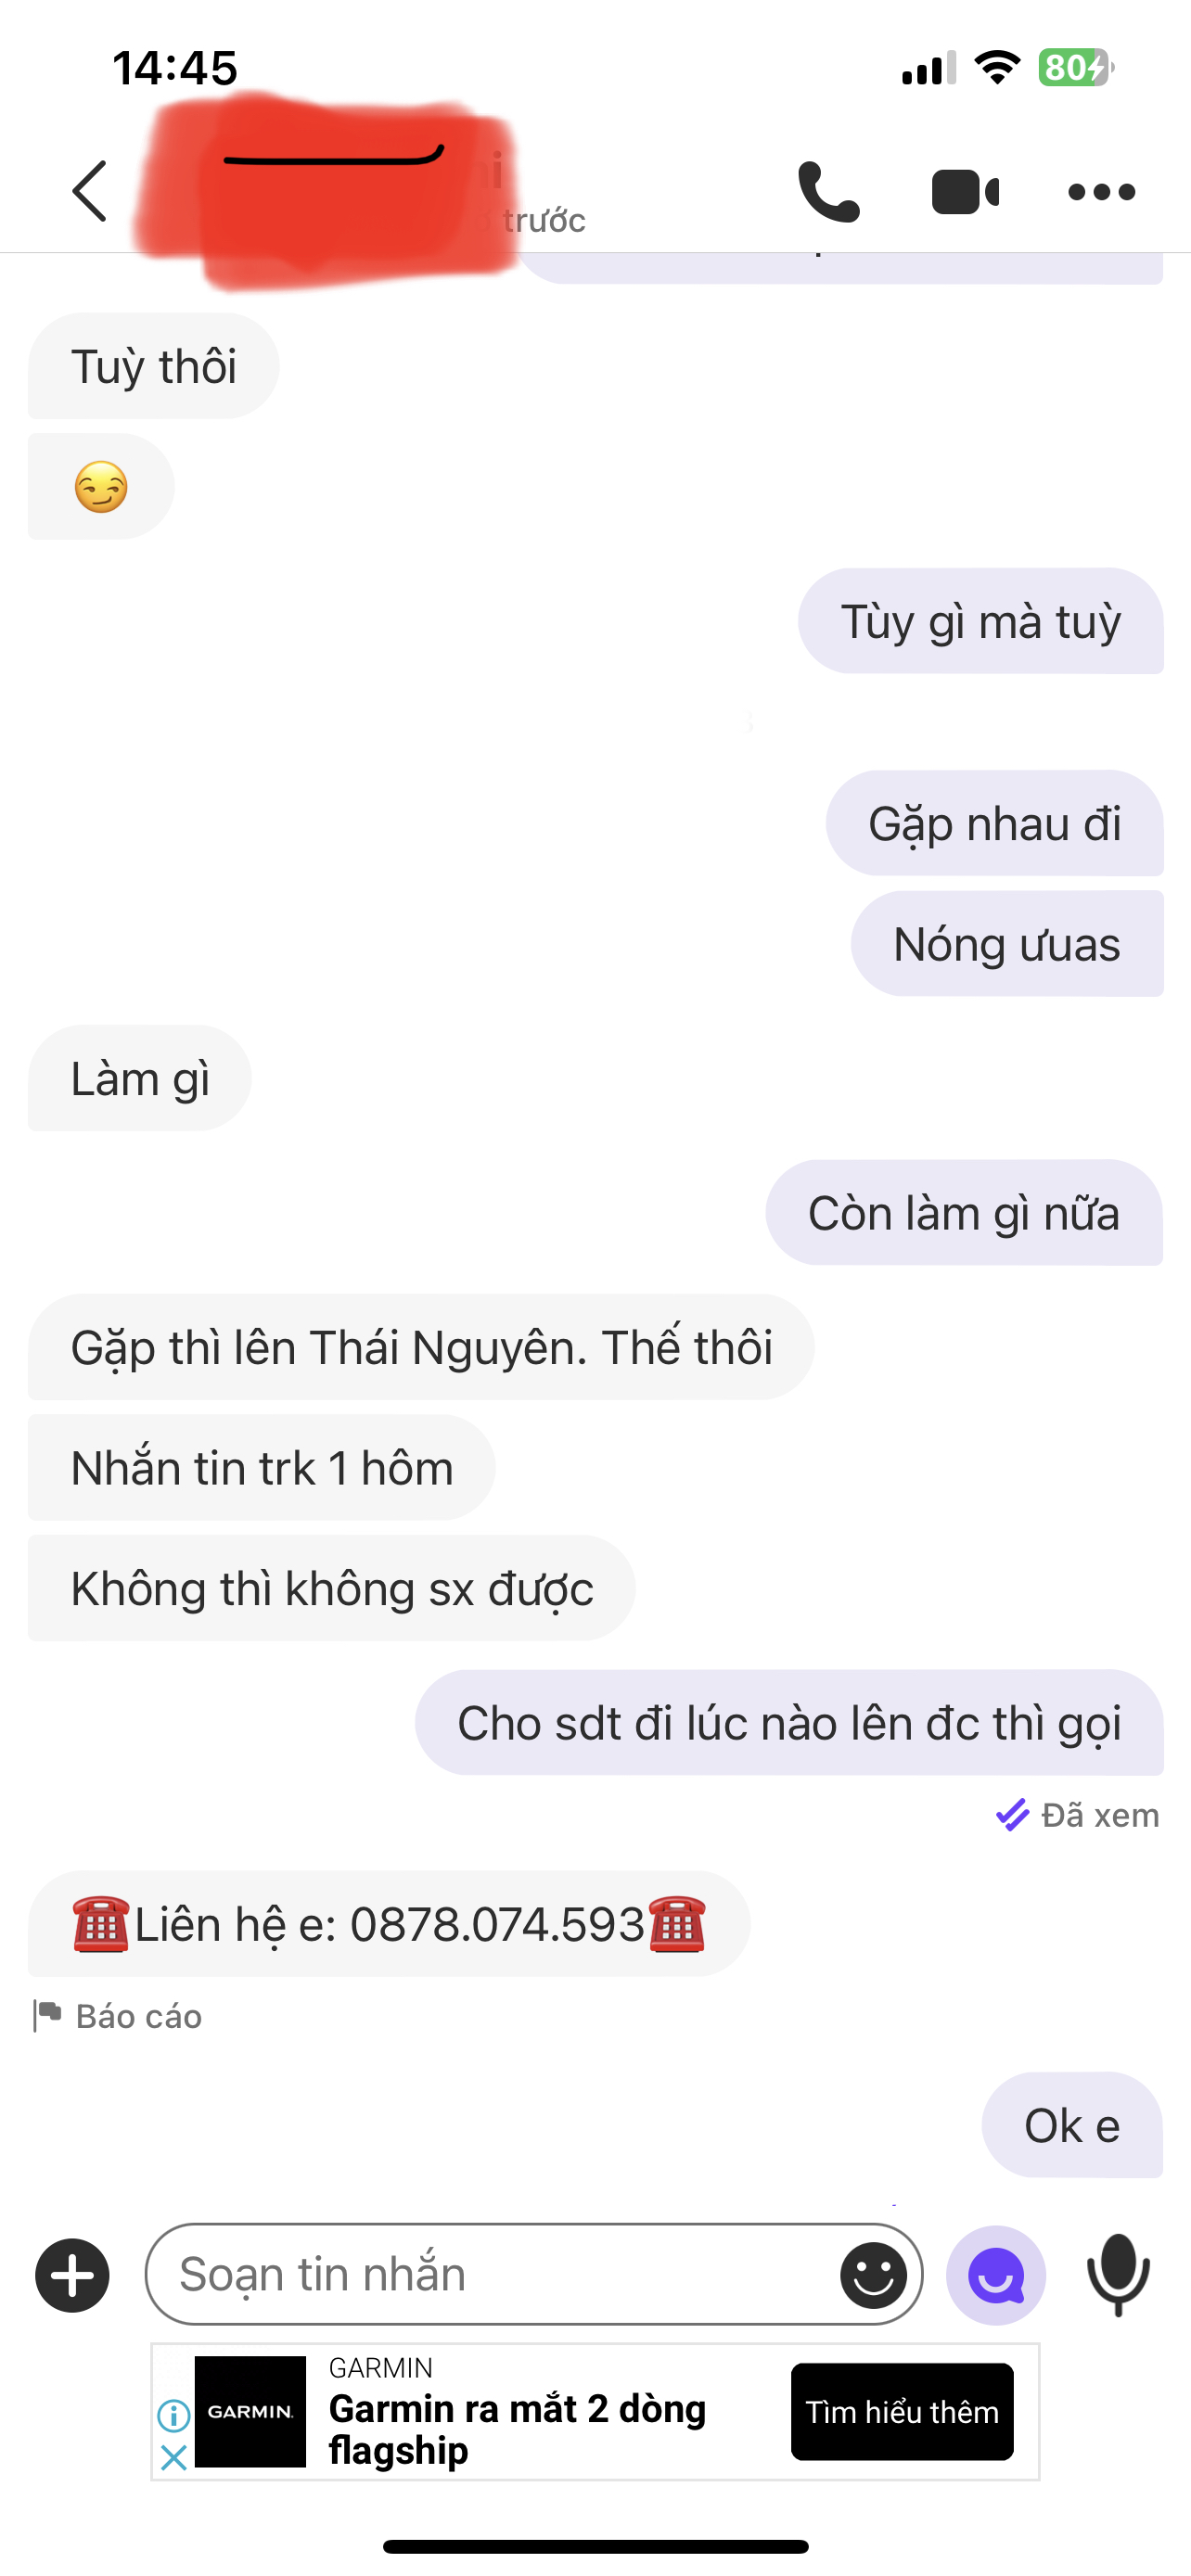Click the ad info icon
1191x2576 pixels.
pyautogui.click(x=174, y=2416)
